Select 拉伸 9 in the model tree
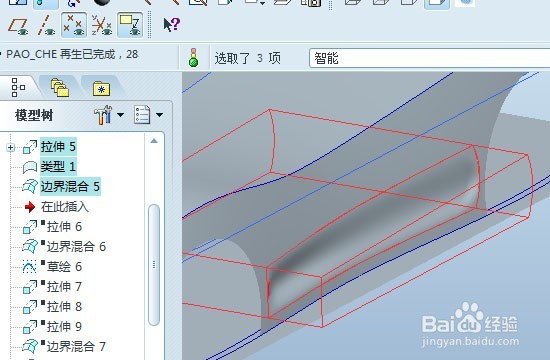The height and width of the screenshot is (360, 550). point(64,327)
